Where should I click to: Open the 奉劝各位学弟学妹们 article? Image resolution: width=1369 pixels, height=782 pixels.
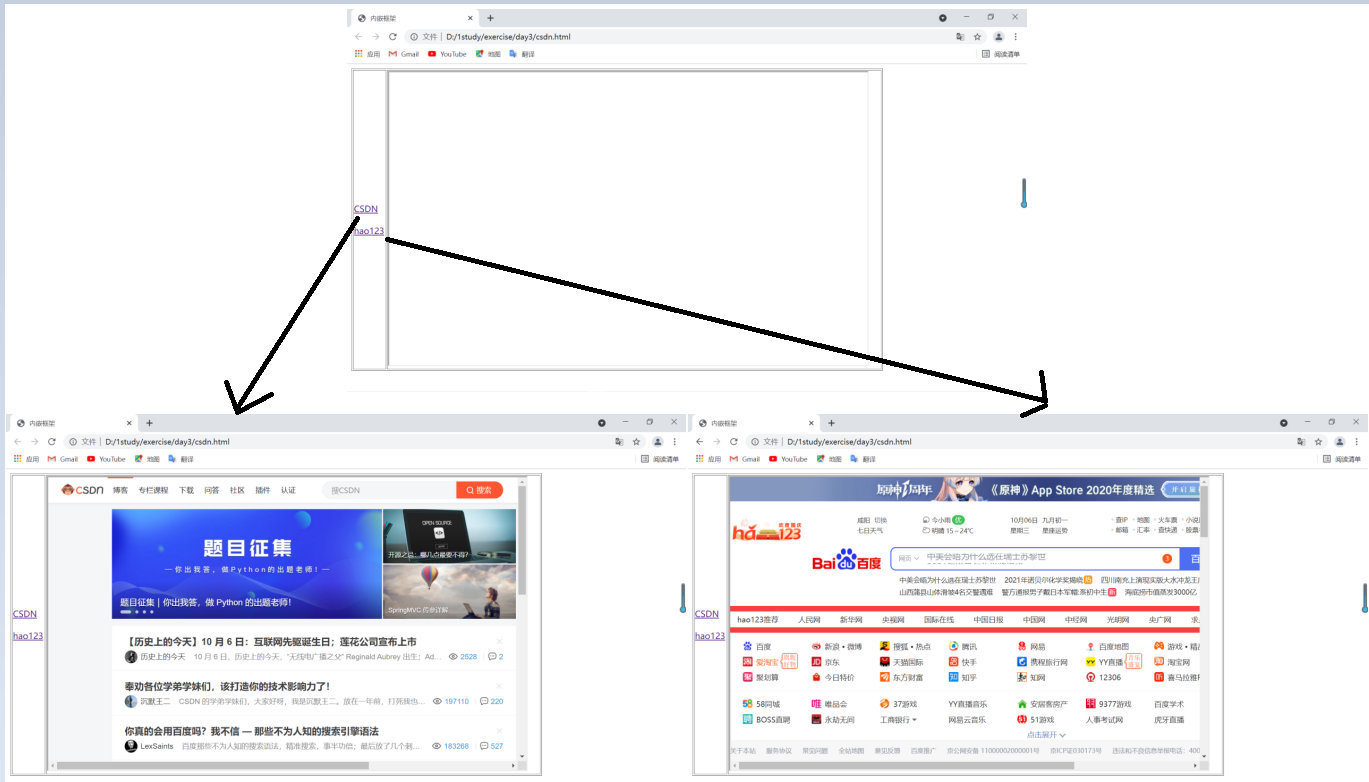[x=227, y=686]
